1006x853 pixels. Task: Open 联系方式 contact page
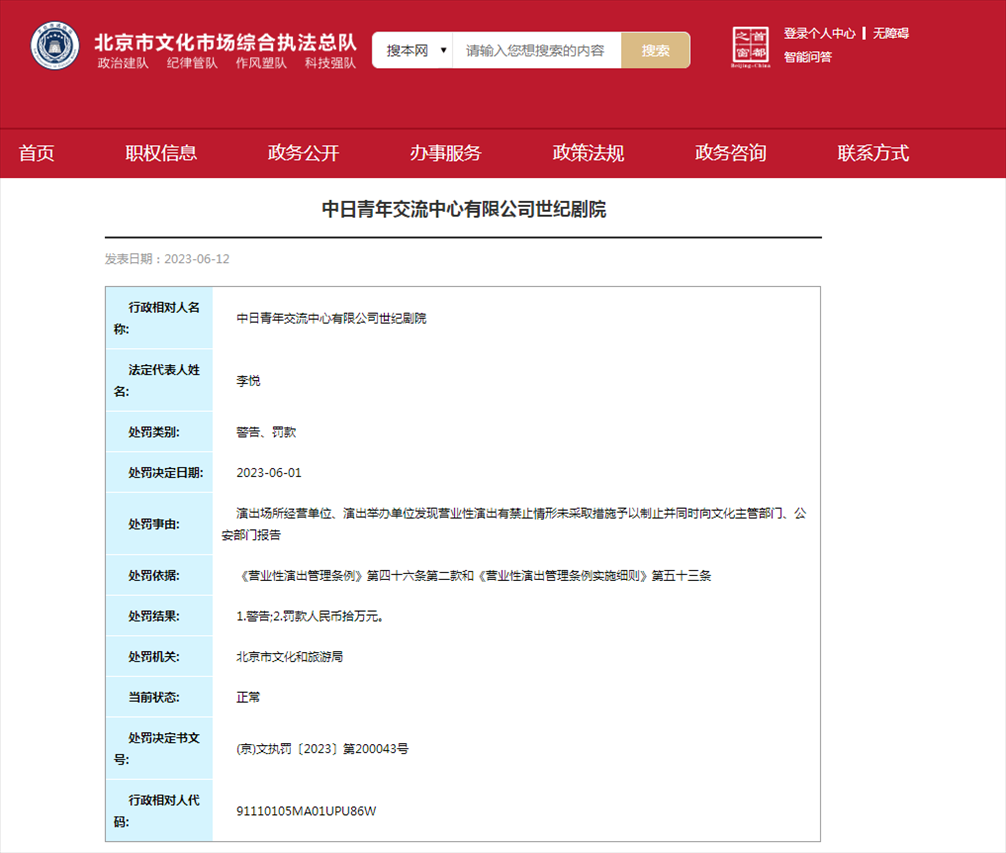(873, 153)
